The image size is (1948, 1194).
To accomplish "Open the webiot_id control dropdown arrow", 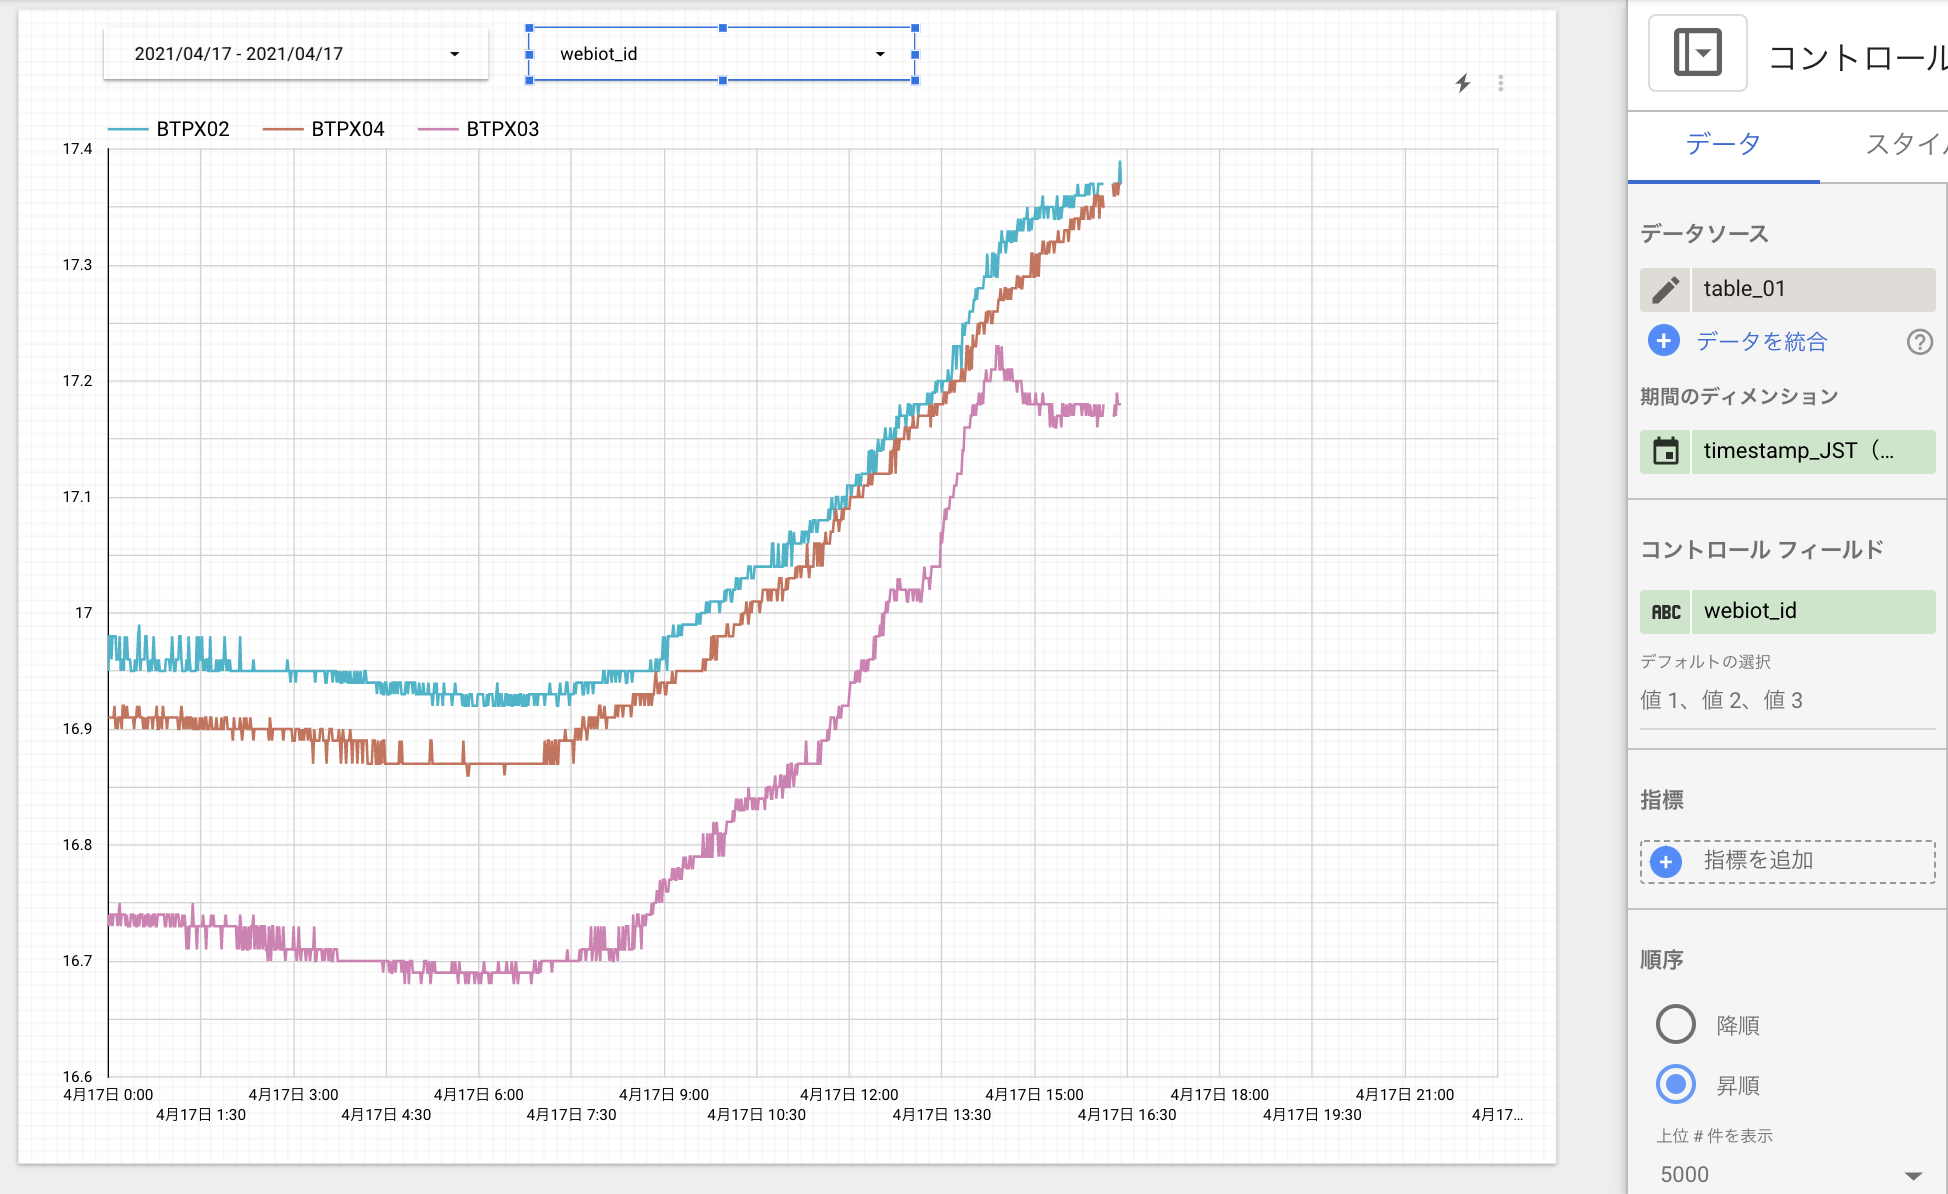I will pyautogui.click(x=879, y=54).
